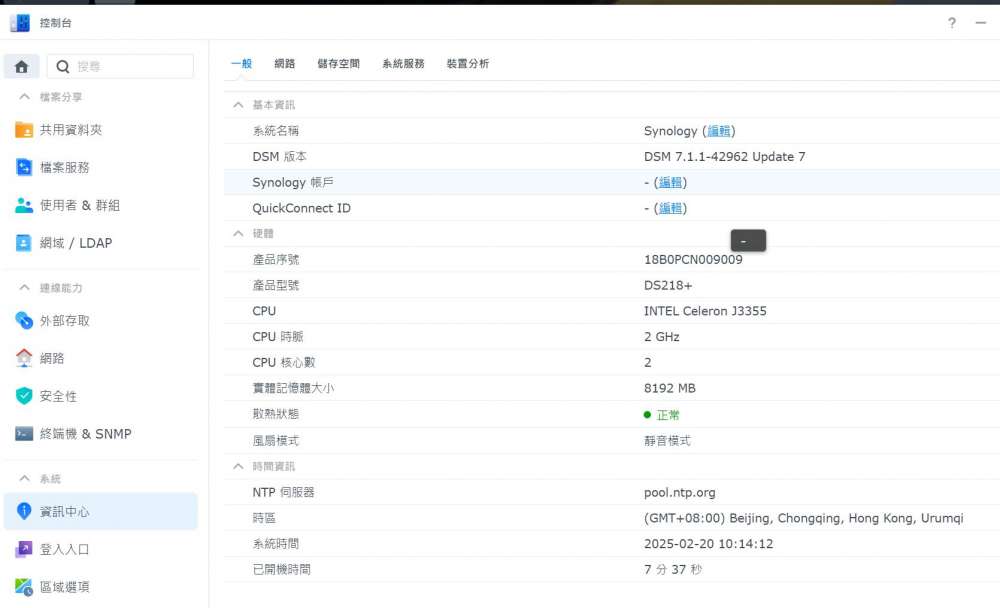Click the search magnifier icon
Viewport: 1000px width, 608px height.
(62, 66)
